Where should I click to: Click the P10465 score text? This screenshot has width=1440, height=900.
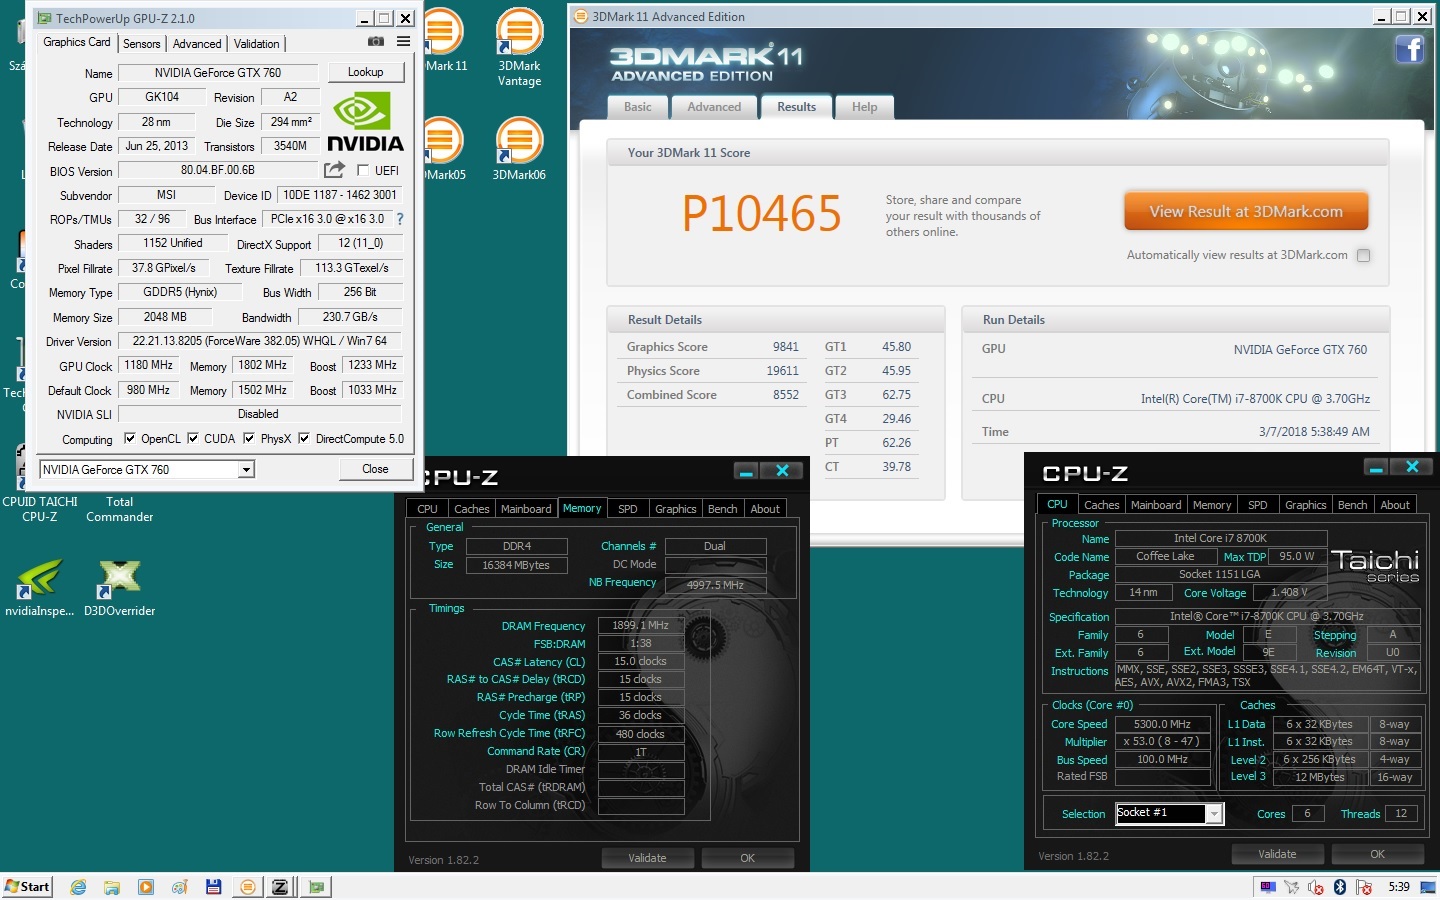point(762,214)
